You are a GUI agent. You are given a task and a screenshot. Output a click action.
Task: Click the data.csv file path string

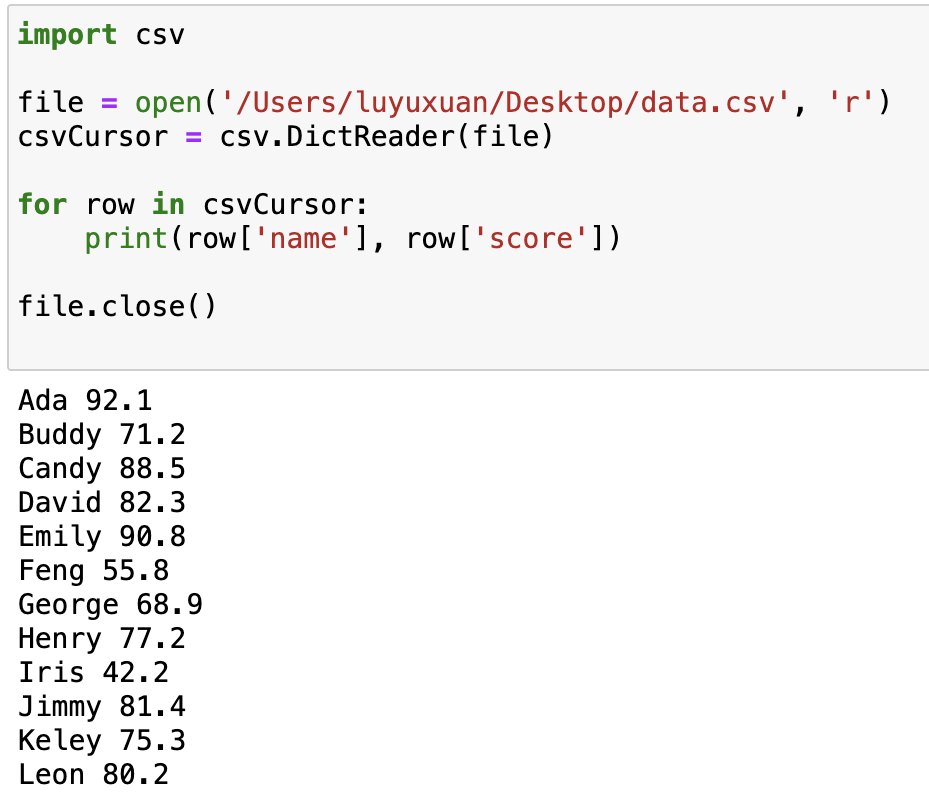coord(505,102)
